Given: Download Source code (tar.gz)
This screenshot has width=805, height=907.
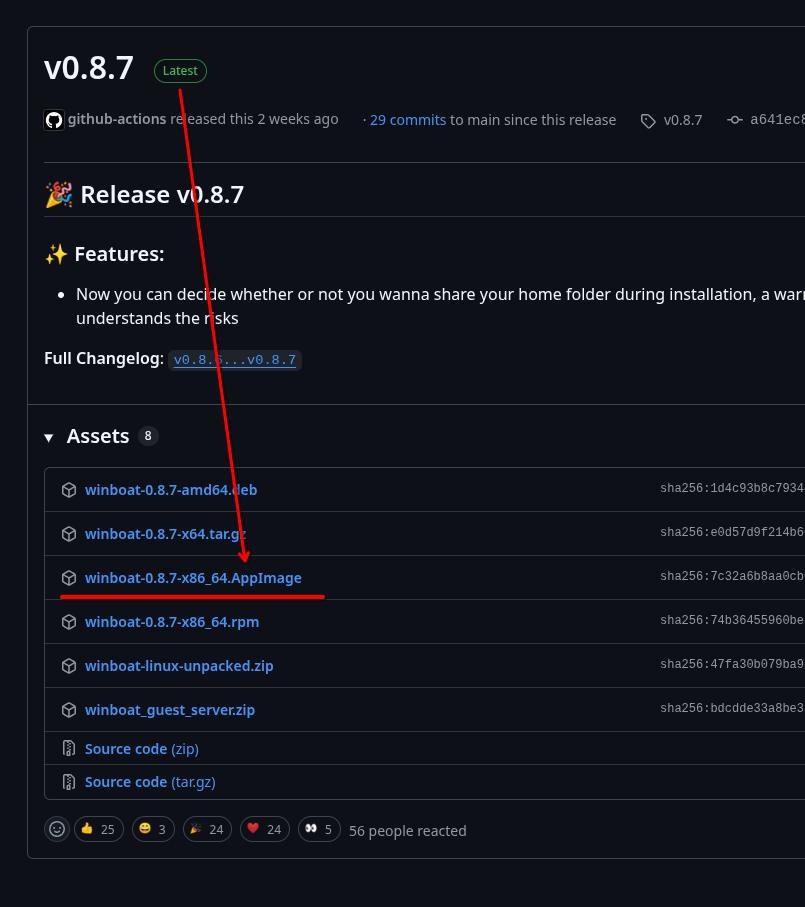Looking at the screenshot, I should pos(150,782).
